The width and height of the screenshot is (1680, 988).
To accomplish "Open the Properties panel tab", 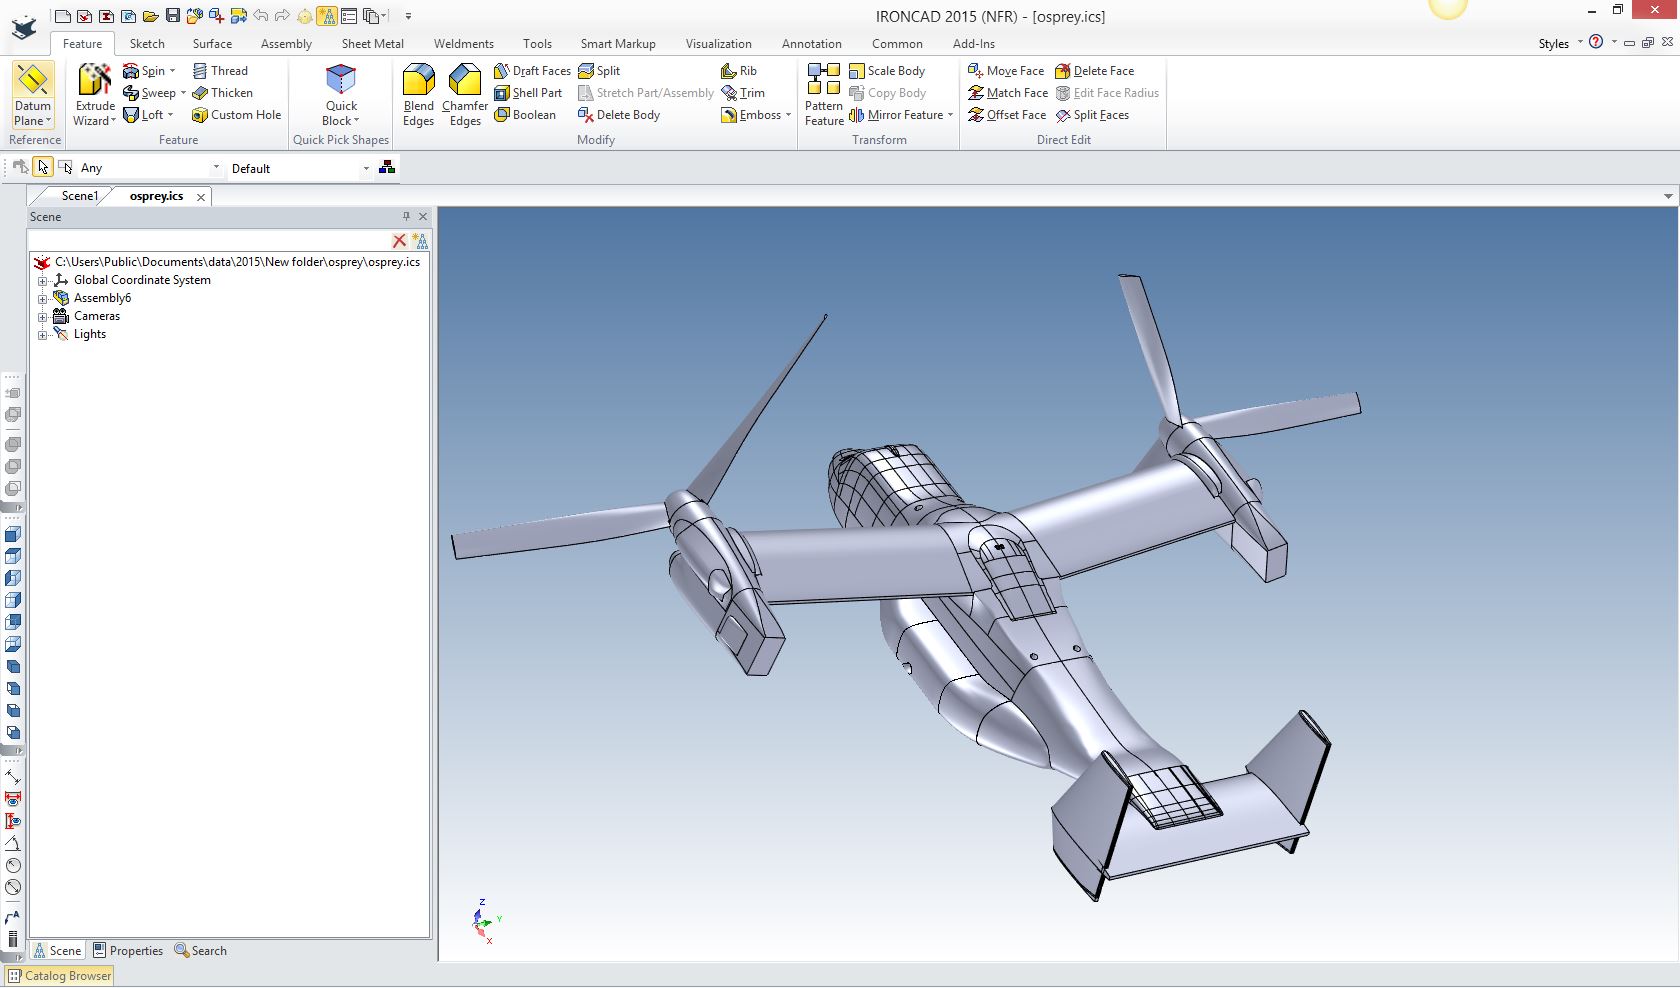I will 127,951.
